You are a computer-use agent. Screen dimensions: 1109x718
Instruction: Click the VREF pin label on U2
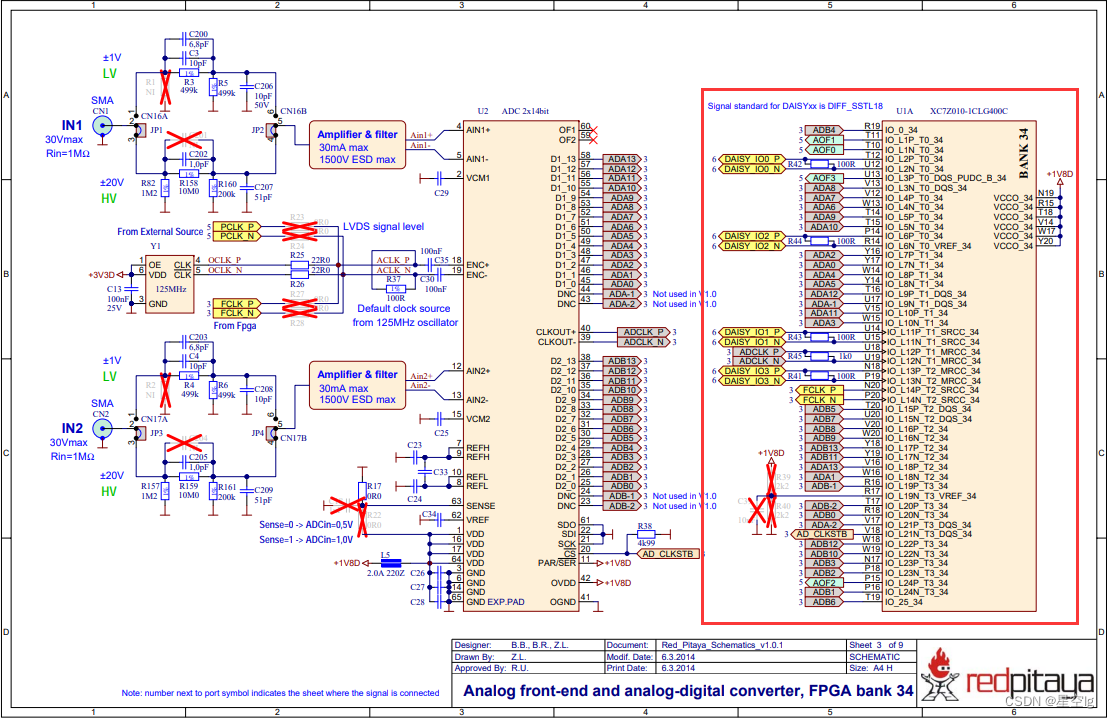(x=477, y=520)
